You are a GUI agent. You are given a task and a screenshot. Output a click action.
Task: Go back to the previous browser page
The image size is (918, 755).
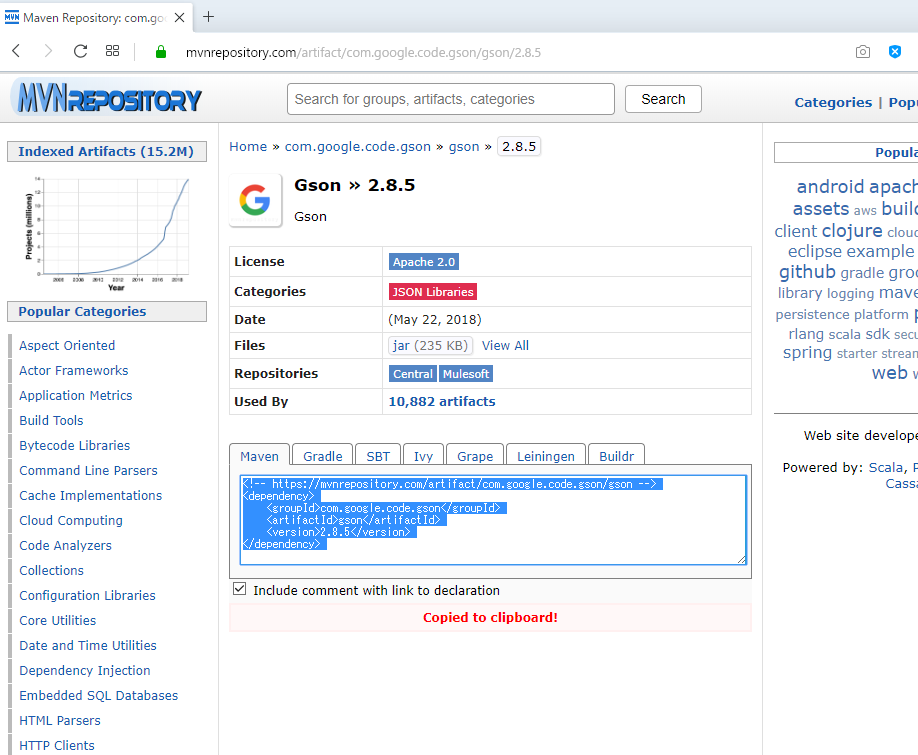16,52
